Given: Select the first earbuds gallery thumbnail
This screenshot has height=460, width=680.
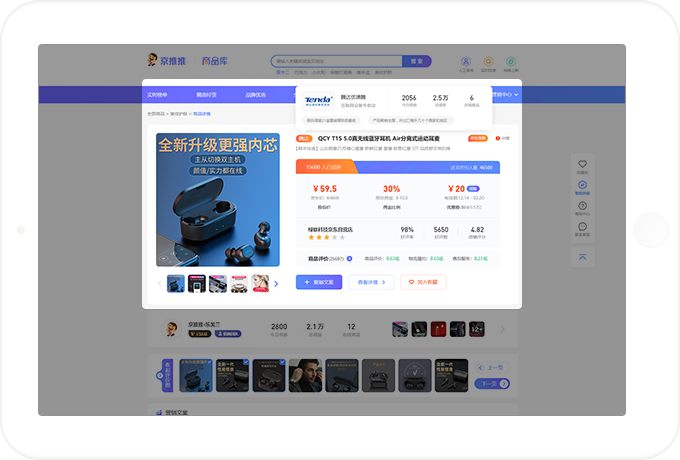Looking at the screenshot, I should click(176, 283).
